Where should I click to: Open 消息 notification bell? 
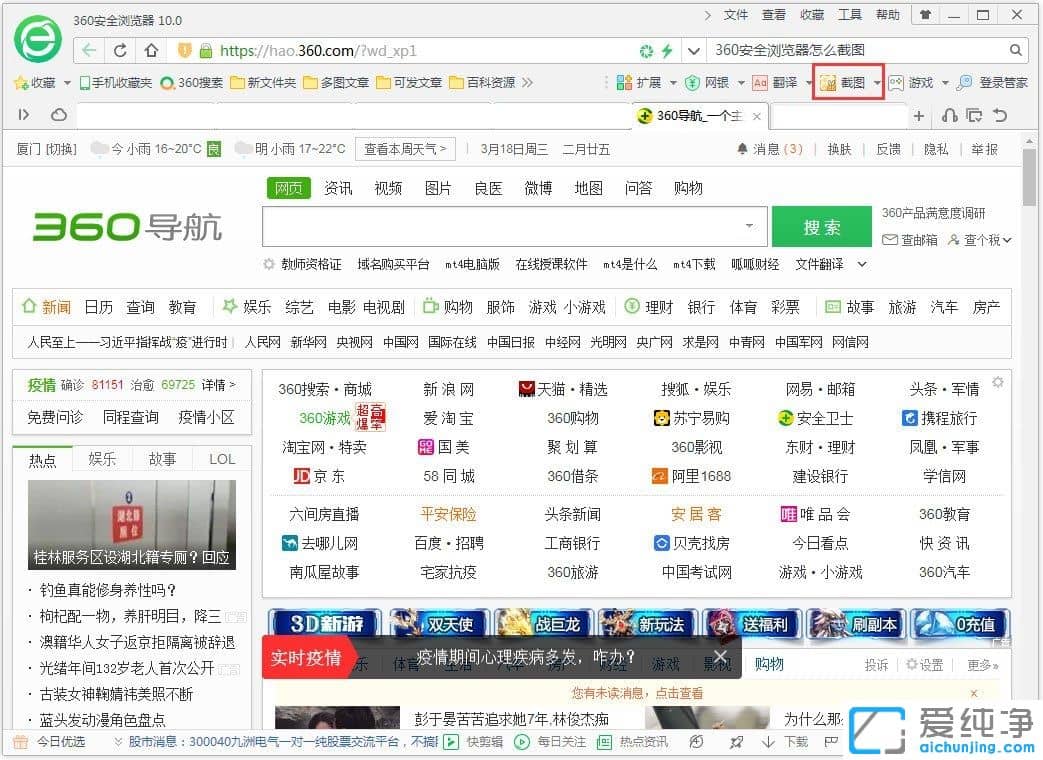coord(770,149)
